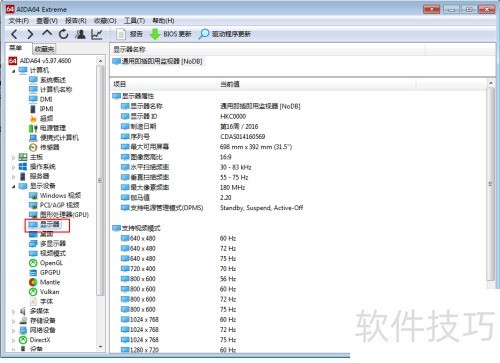Collapse the 计算机 tree node
Viewport: 500px width, 363px height.
tap(13, 71)
